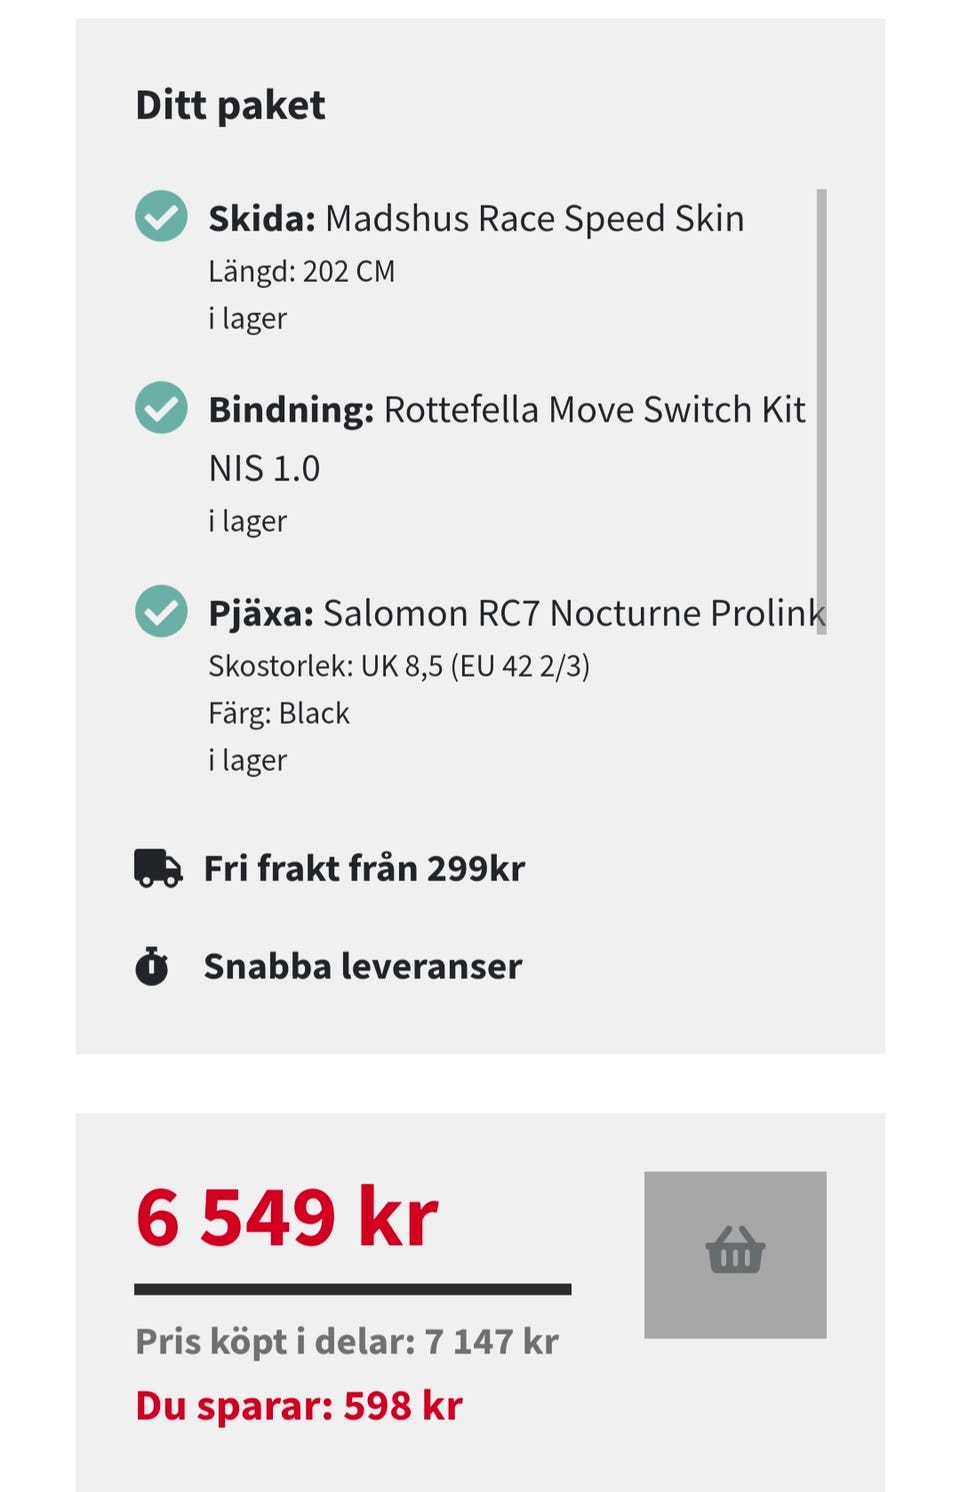
Task: Click the Skostorlek UK 8,5 size text
Action: 398,666
